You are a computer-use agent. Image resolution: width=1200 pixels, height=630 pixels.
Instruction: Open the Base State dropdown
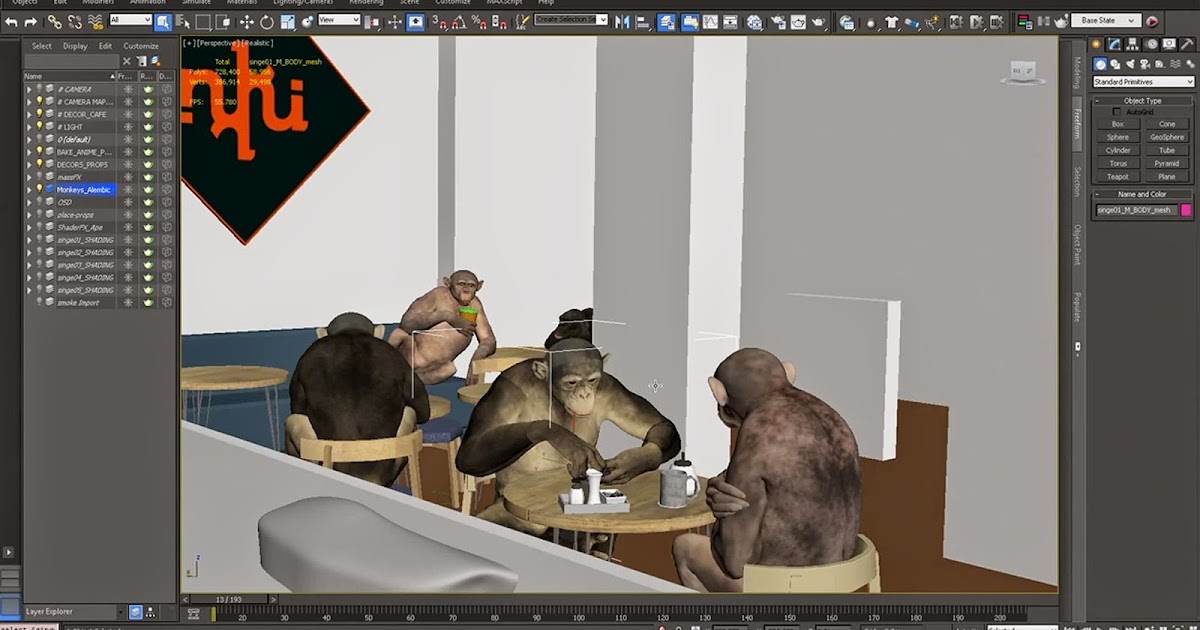1106,20
